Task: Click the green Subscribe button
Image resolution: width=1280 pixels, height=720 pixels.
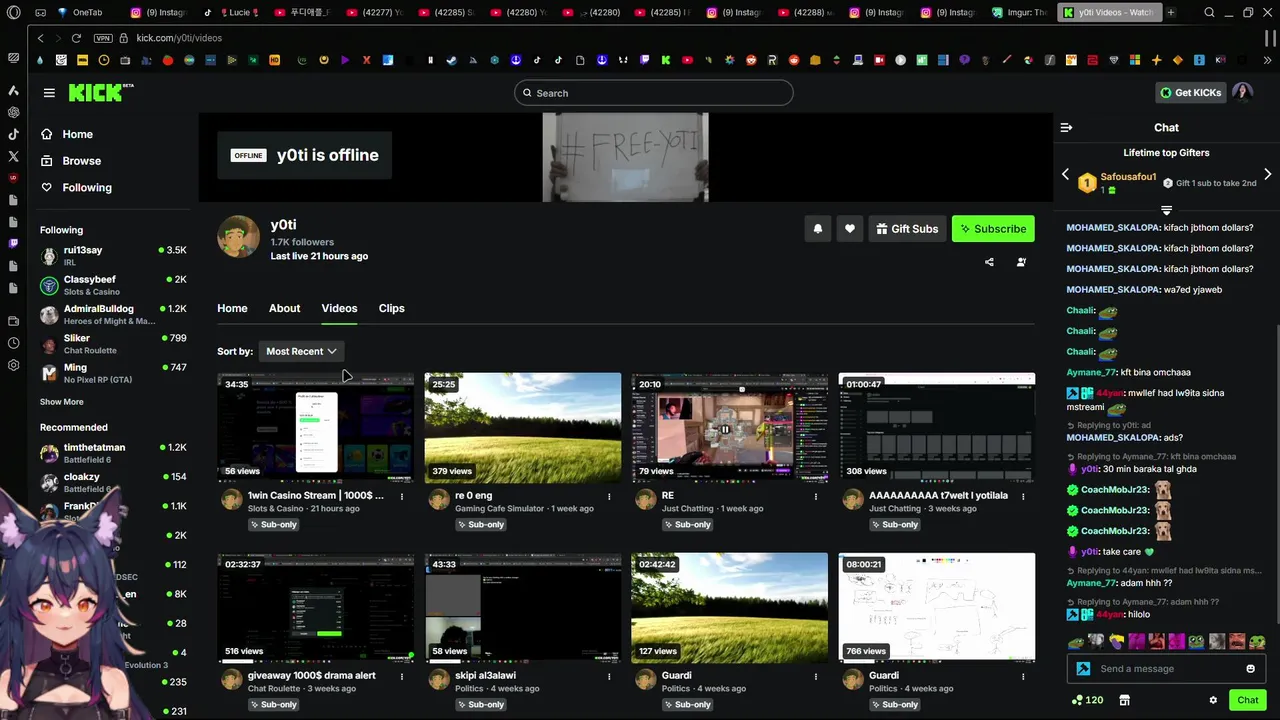Action: pos(993,229)
